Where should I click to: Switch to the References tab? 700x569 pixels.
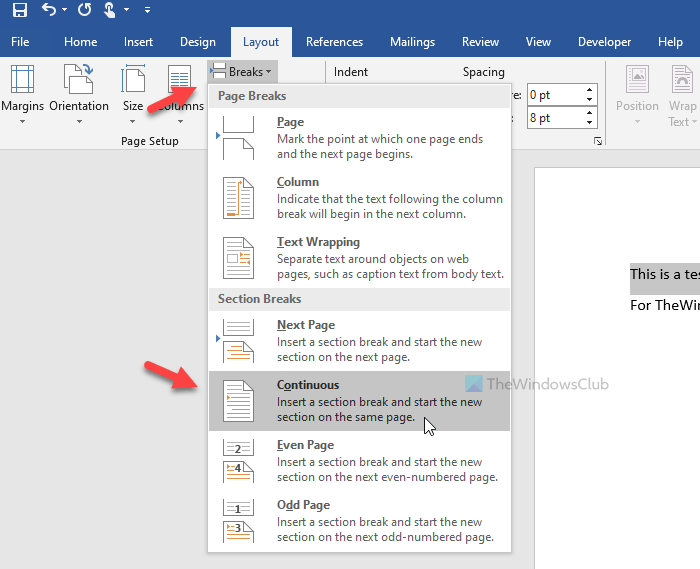click(x=334, y=42)
